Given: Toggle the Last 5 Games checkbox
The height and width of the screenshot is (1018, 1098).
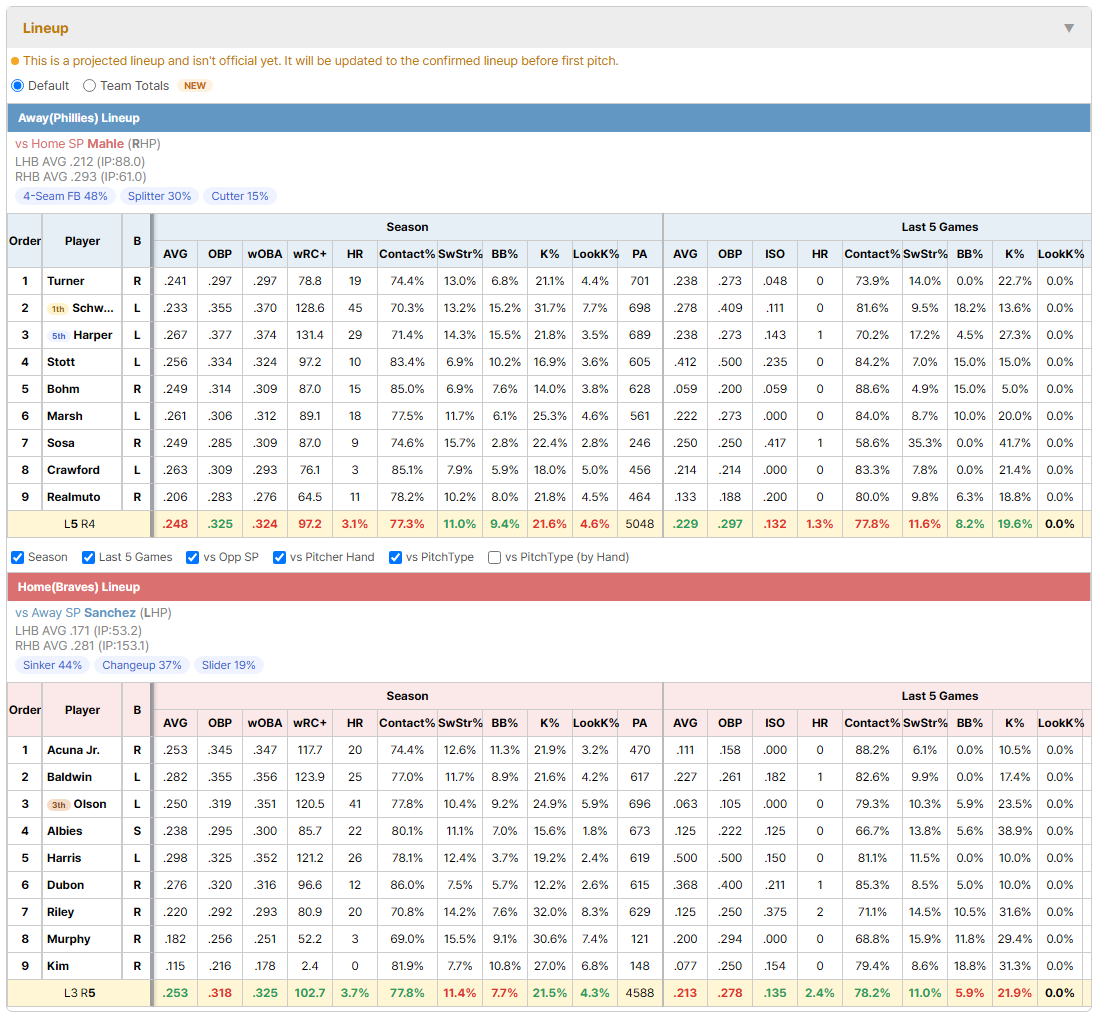Looking at the screenshot, I should [88, 557].
